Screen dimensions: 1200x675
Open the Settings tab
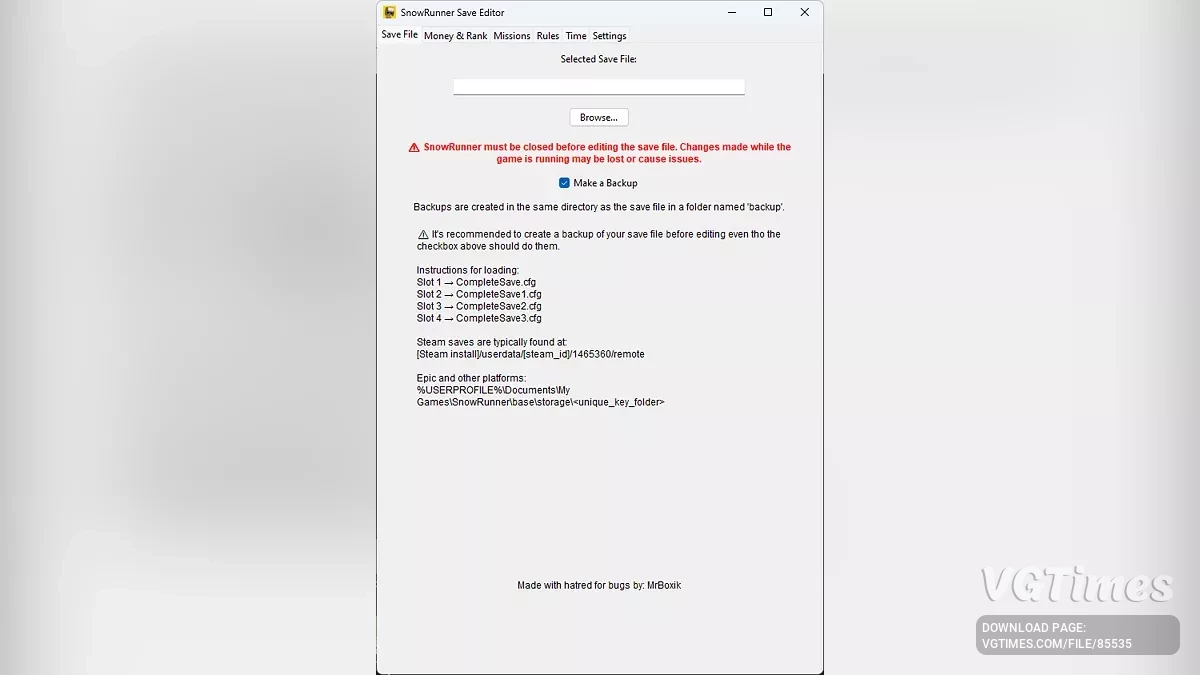(x=610, y=36)
